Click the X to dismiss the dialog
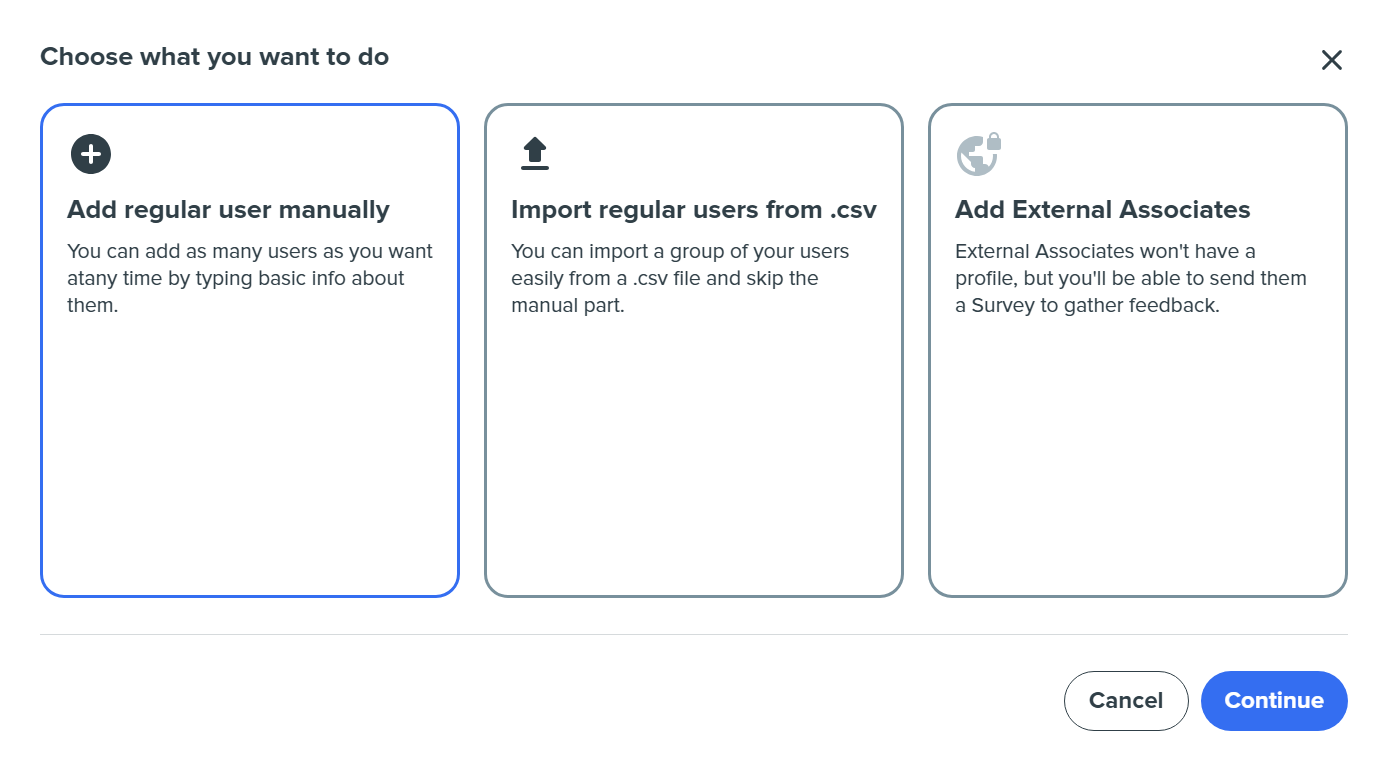 click(x=1331, y=60)
